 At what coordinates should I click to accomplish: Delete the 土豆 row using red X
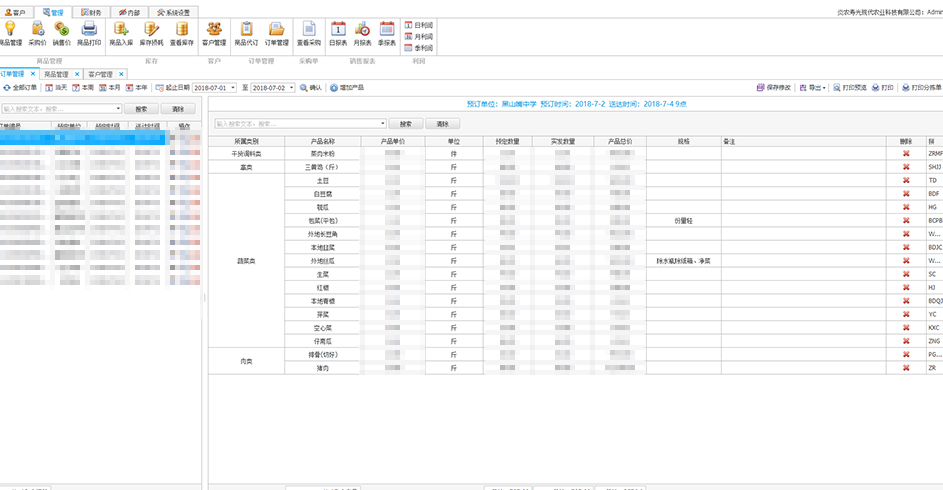click(x=906, y=180)
